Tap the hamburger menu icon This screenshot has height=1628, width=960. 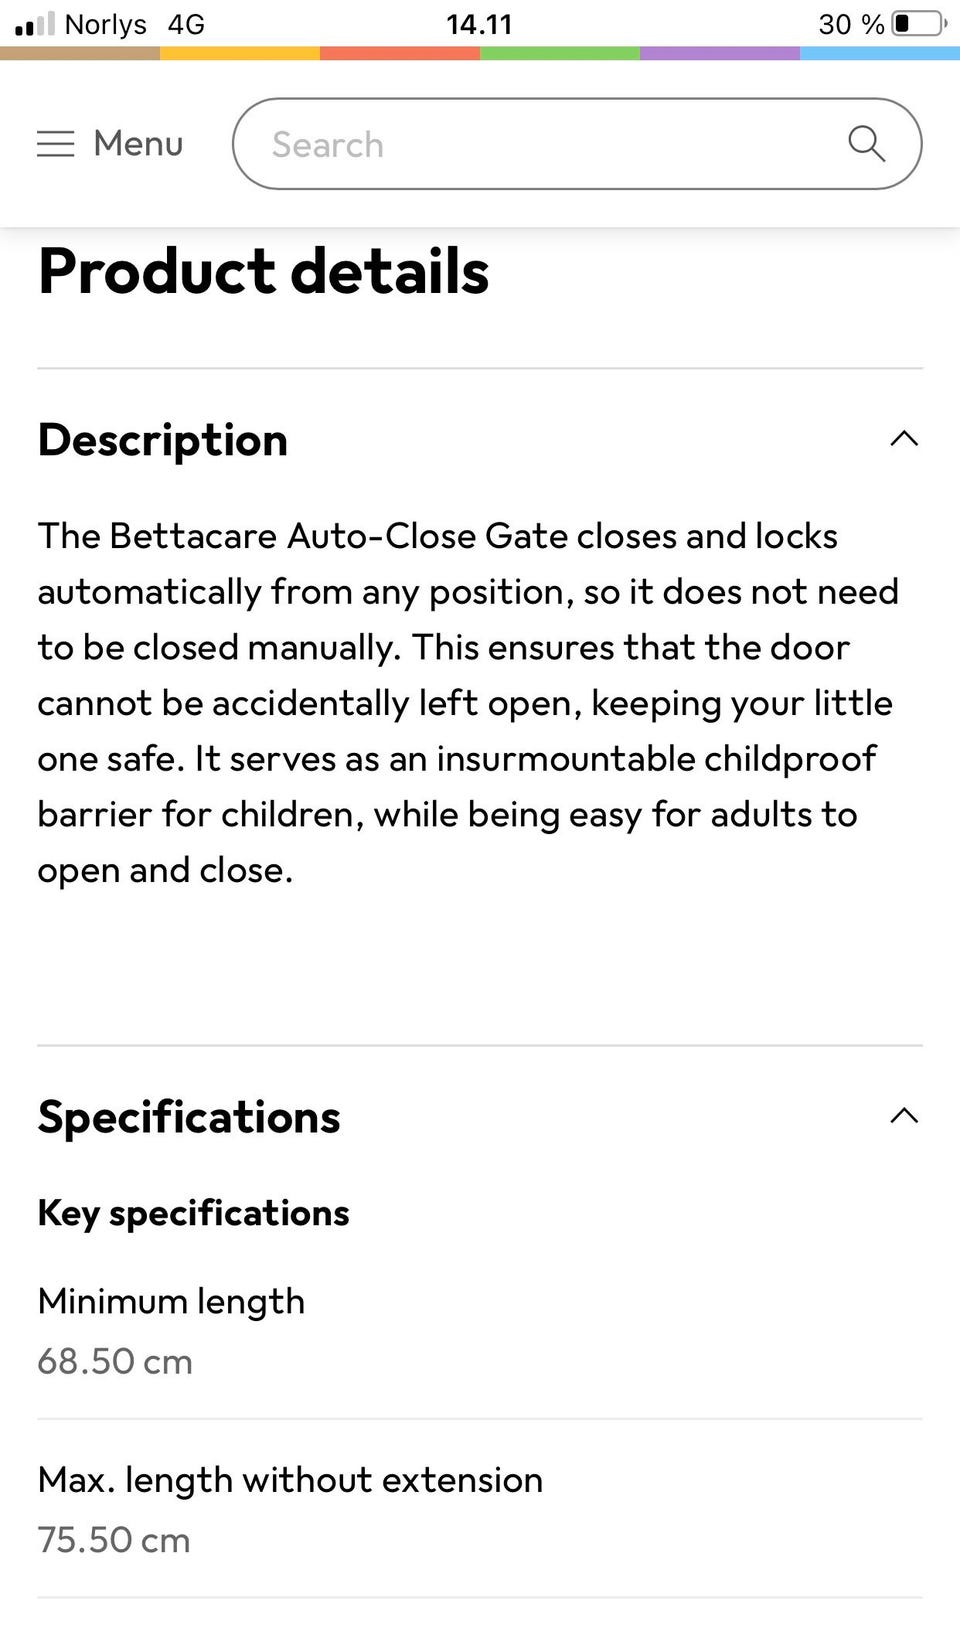tap(56, 144)
